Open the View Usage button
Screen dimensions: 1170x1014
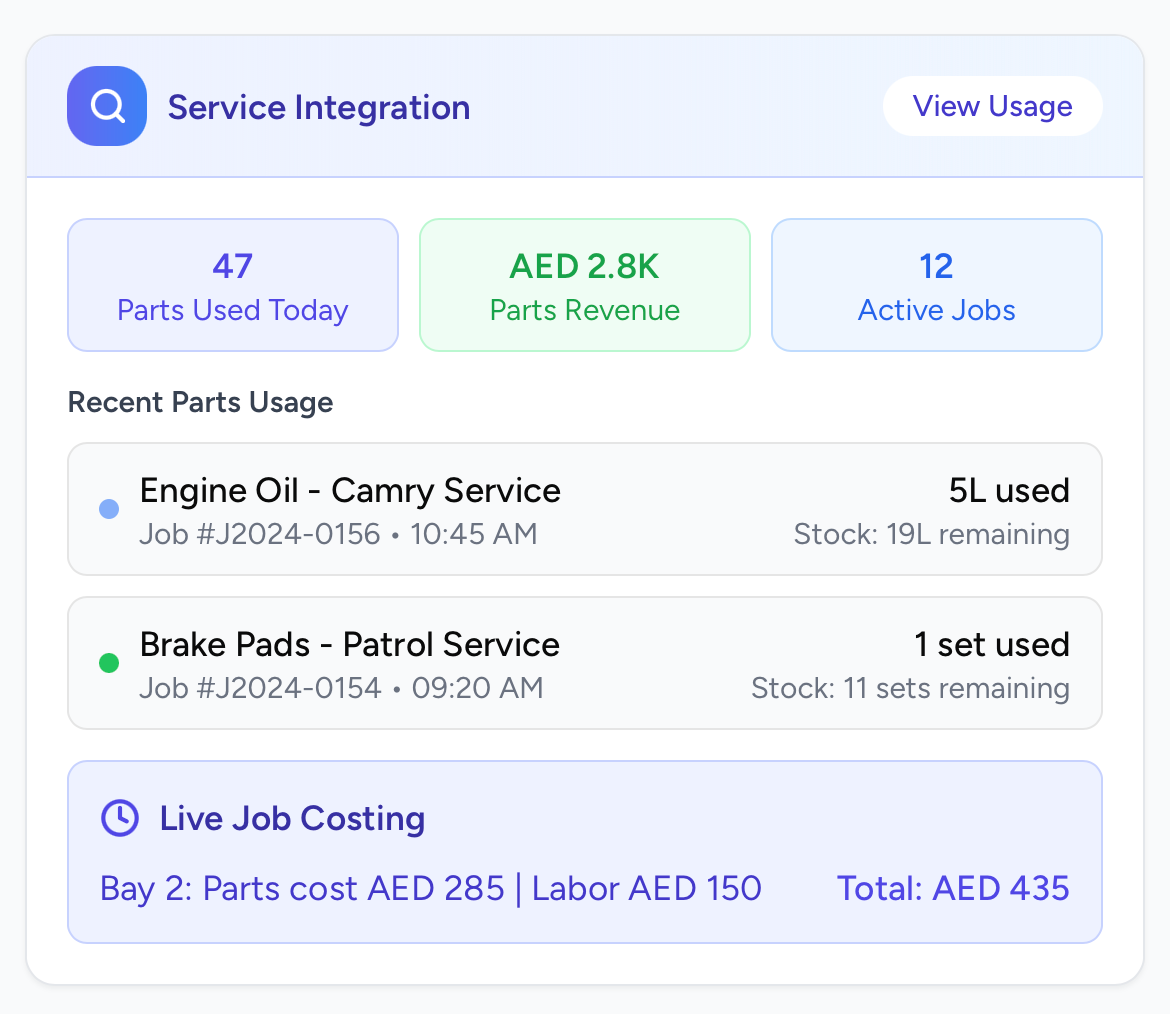click(992, 106)
